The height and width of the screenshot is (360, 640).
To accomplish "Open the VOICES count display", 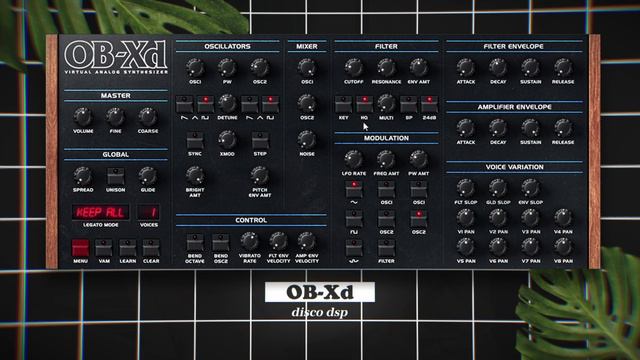I will click(149, 212).
